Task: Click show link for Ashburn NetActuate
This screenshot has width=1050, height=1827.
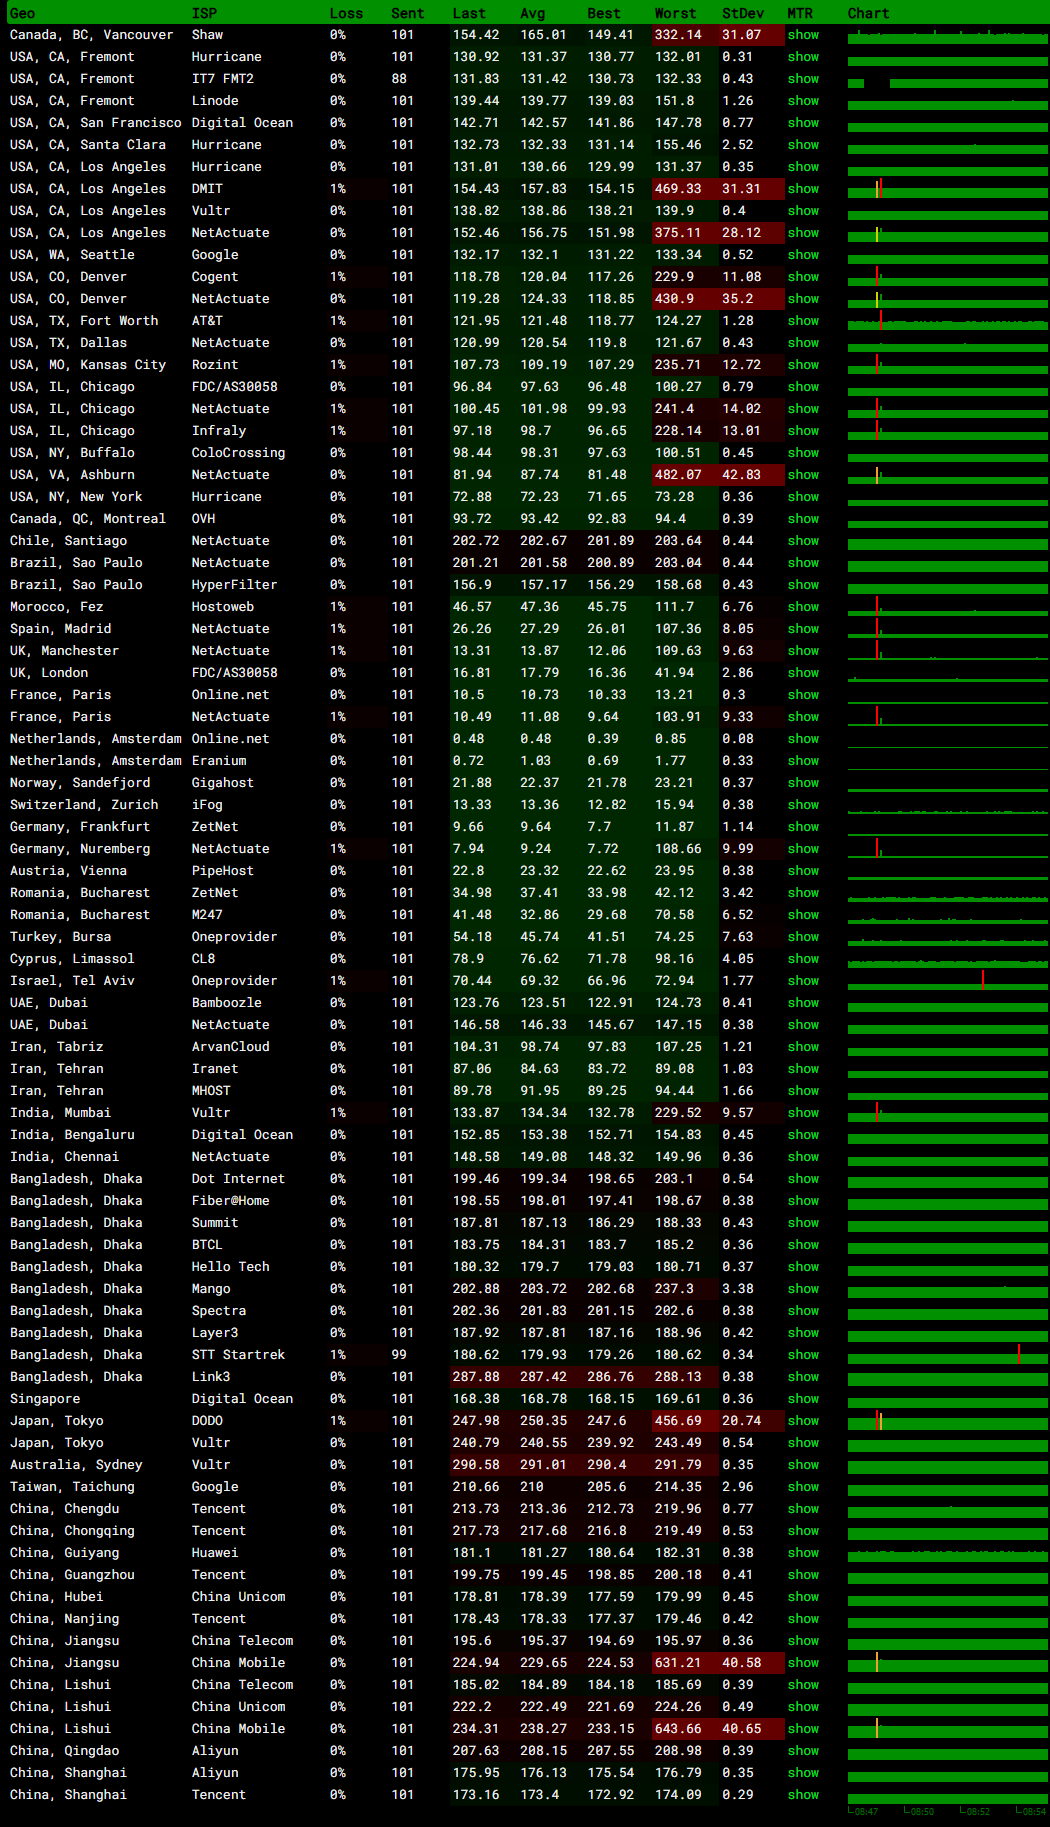Action: (x=802, y=475)
